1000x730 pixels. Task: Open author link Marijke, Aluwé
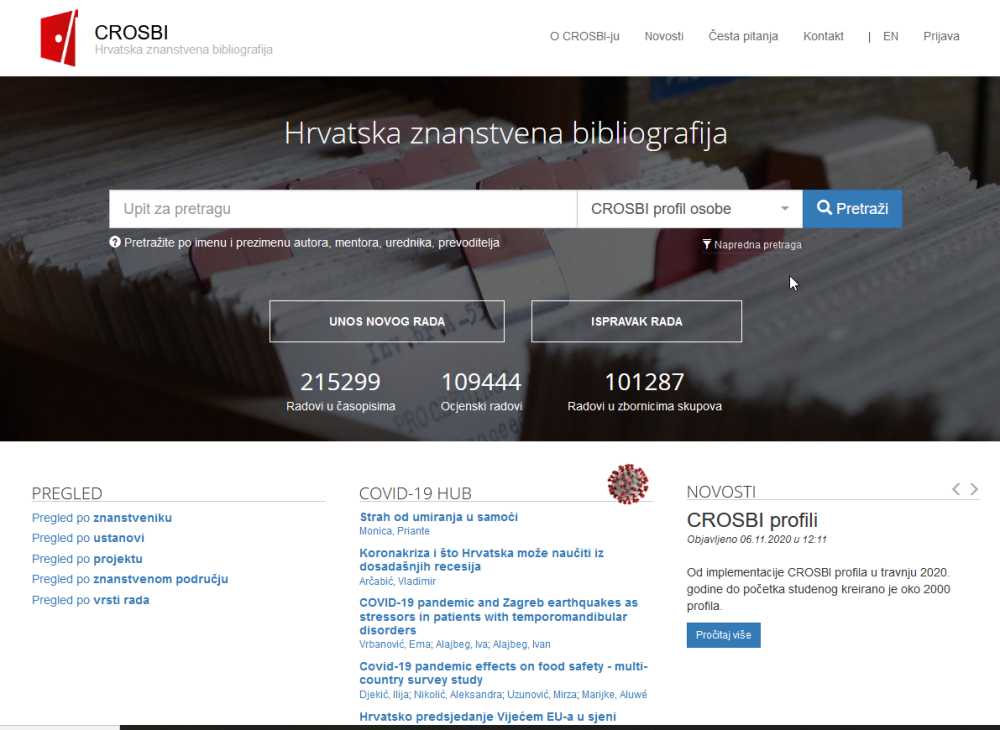point(614,695)
